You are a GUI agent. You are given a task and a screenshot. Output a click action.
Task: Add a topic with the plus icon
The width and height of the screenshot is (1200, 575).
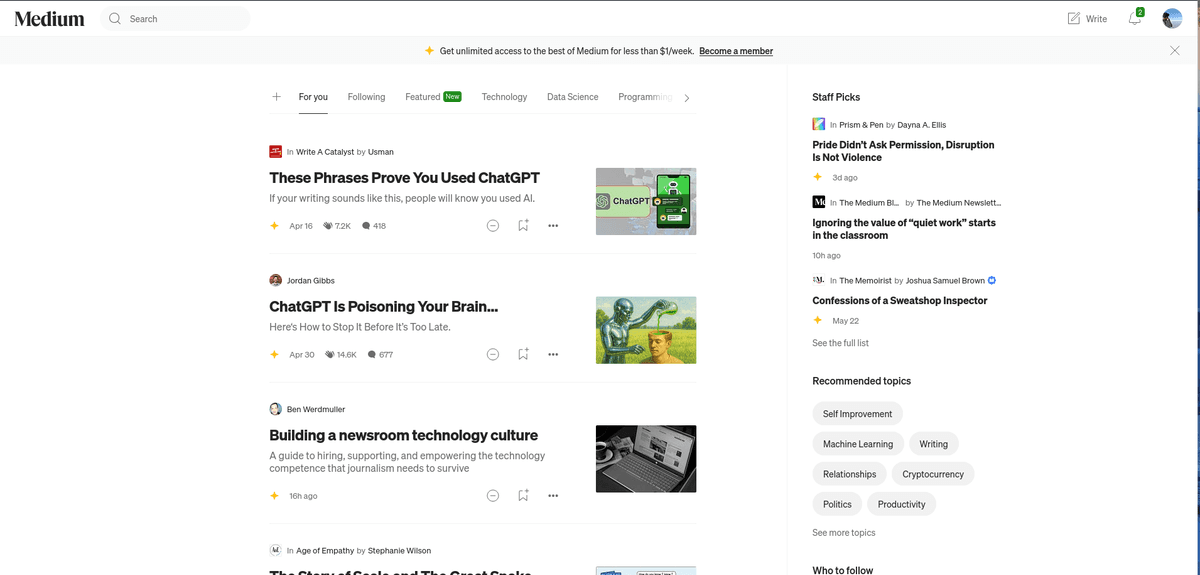pos(276,97)
